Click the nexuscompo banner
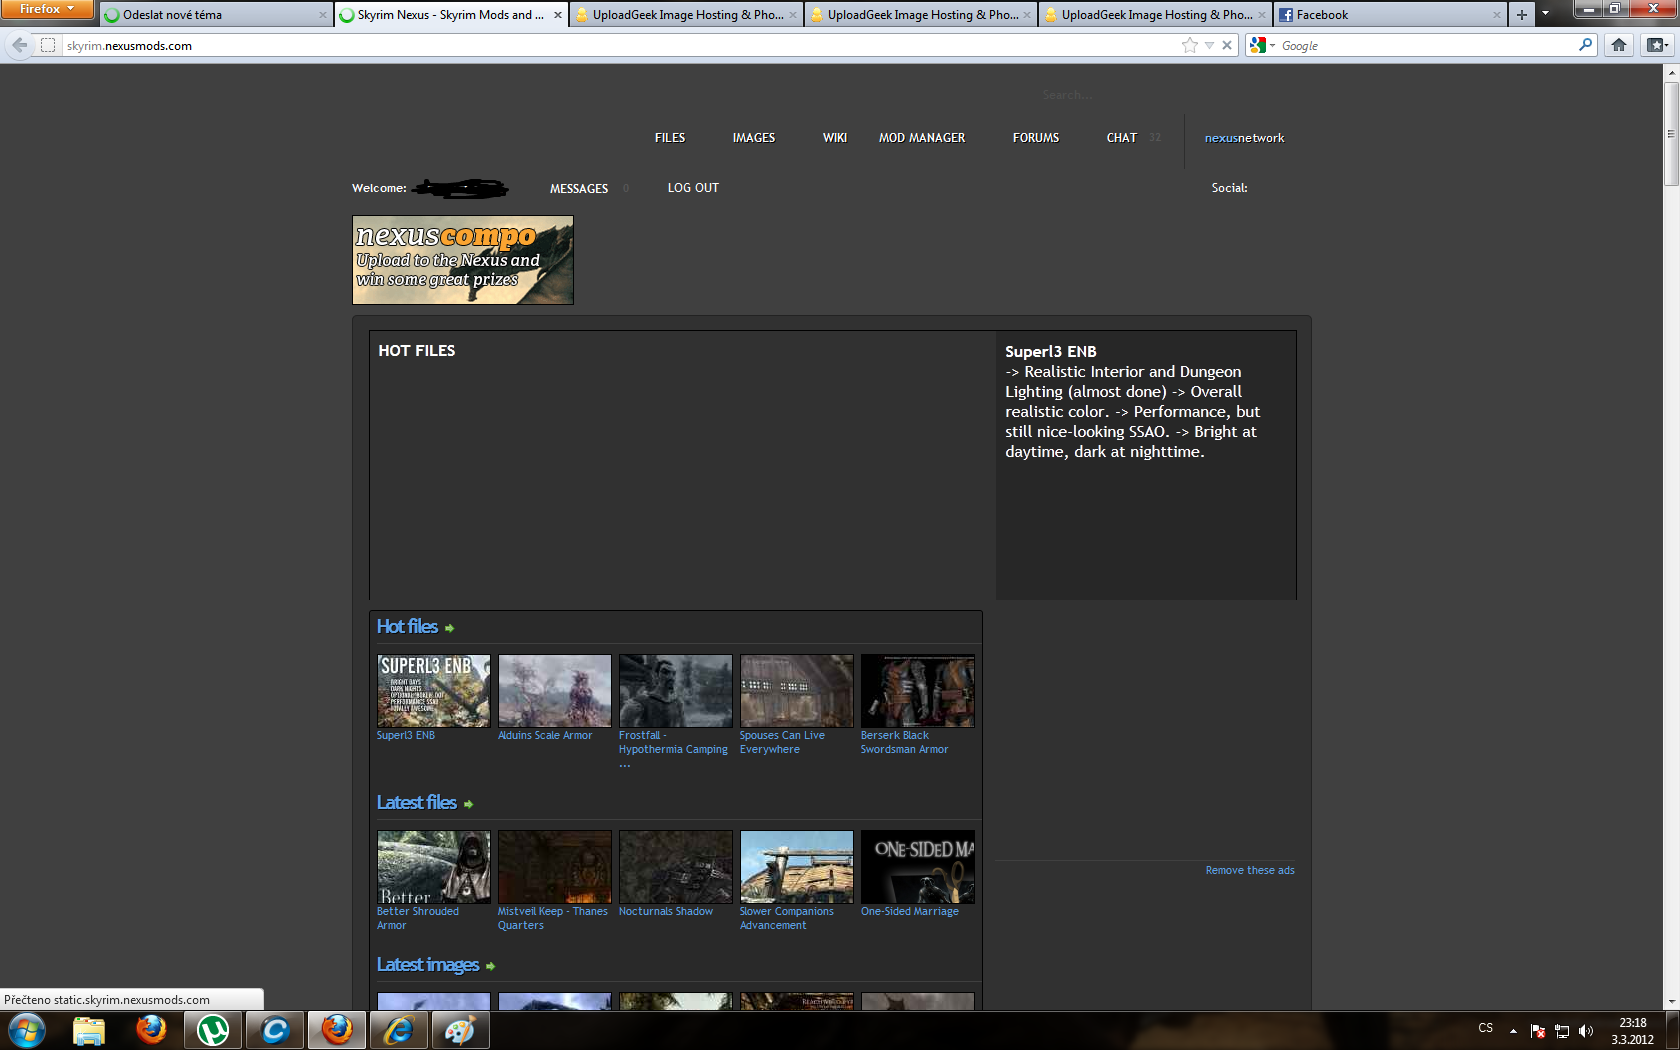This screenshot has height=1050, width=1680. click(463, 260)
